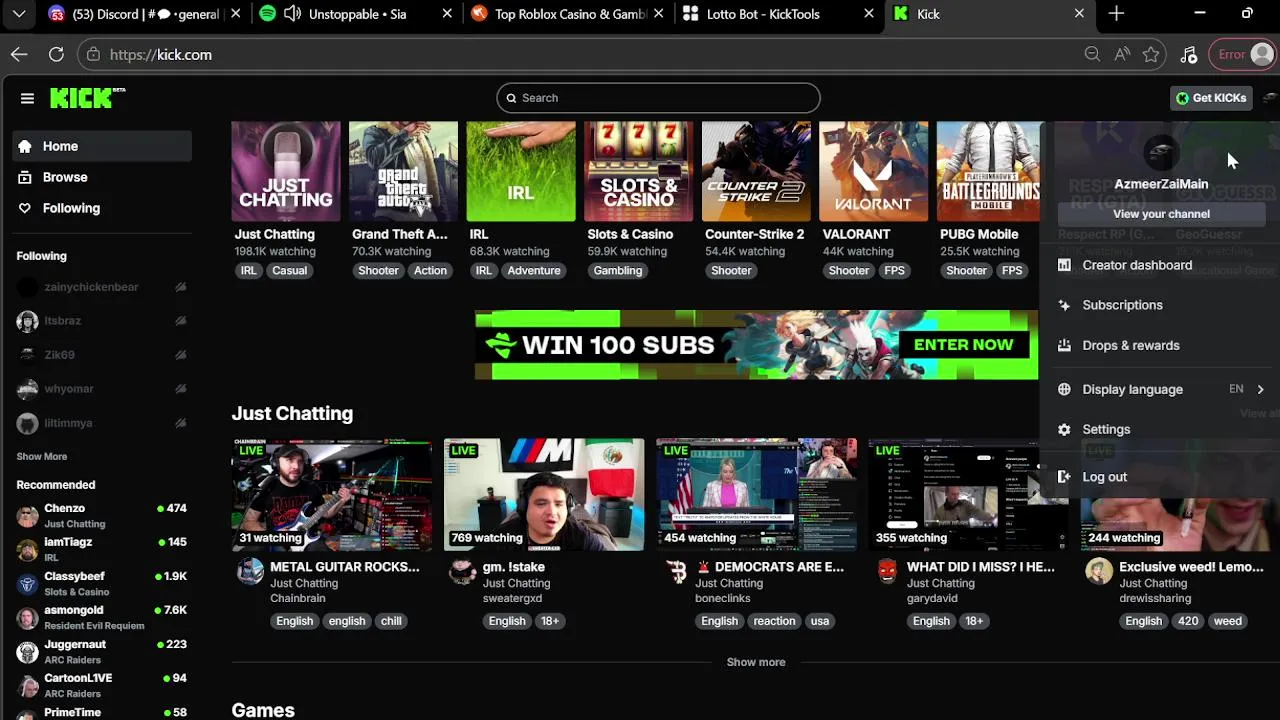
Task: Click the Get KICKs button
Action: coord(1211,98)
